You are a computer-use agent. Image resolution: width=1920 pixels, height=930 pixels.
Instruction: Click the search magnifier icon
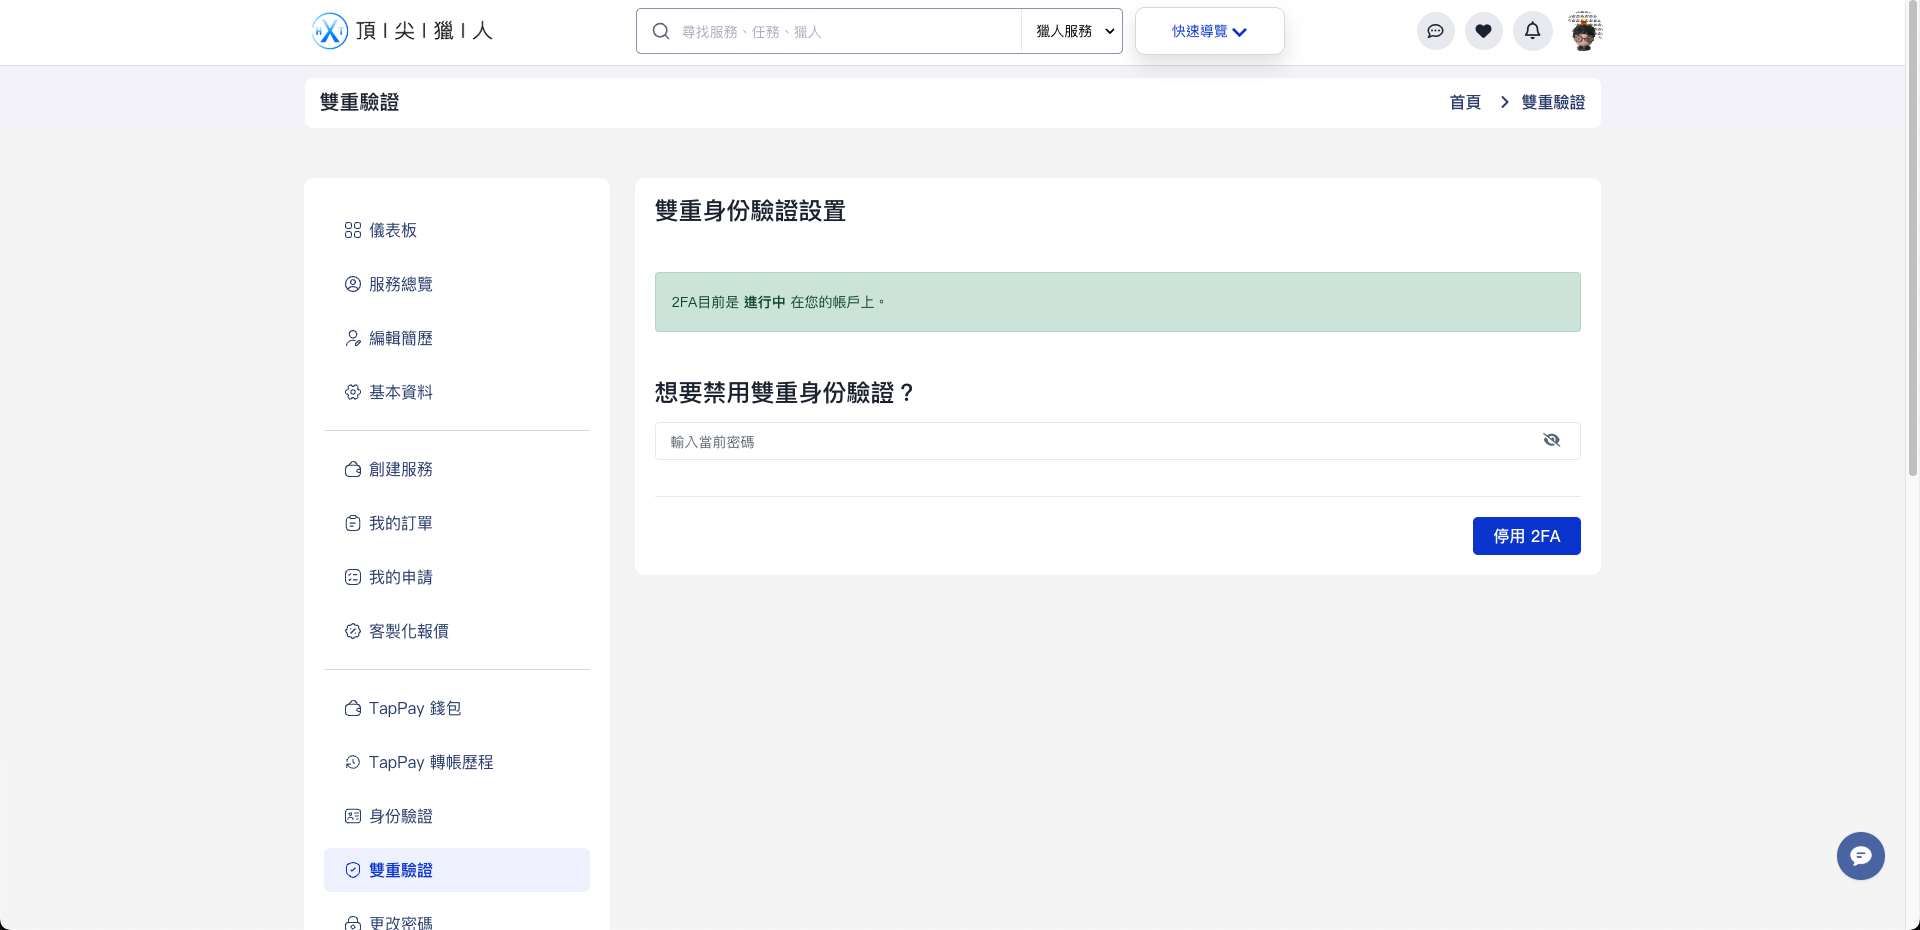tap(660, 31)
